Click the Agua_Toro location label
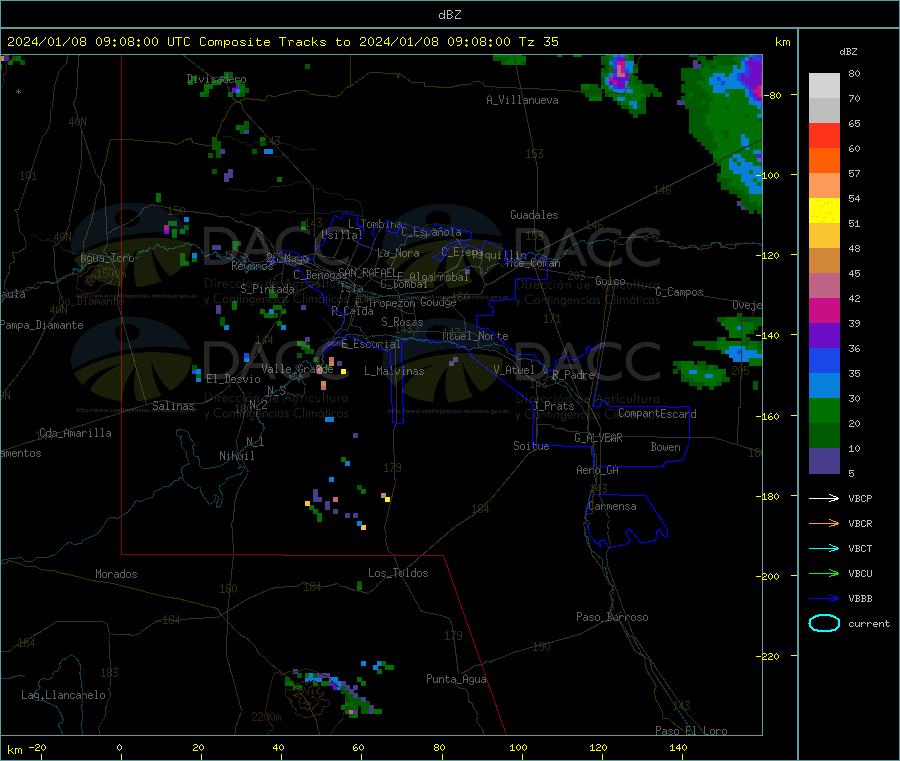Image resolution: width=900 pixels, height=761 pixels. (107, 258)
